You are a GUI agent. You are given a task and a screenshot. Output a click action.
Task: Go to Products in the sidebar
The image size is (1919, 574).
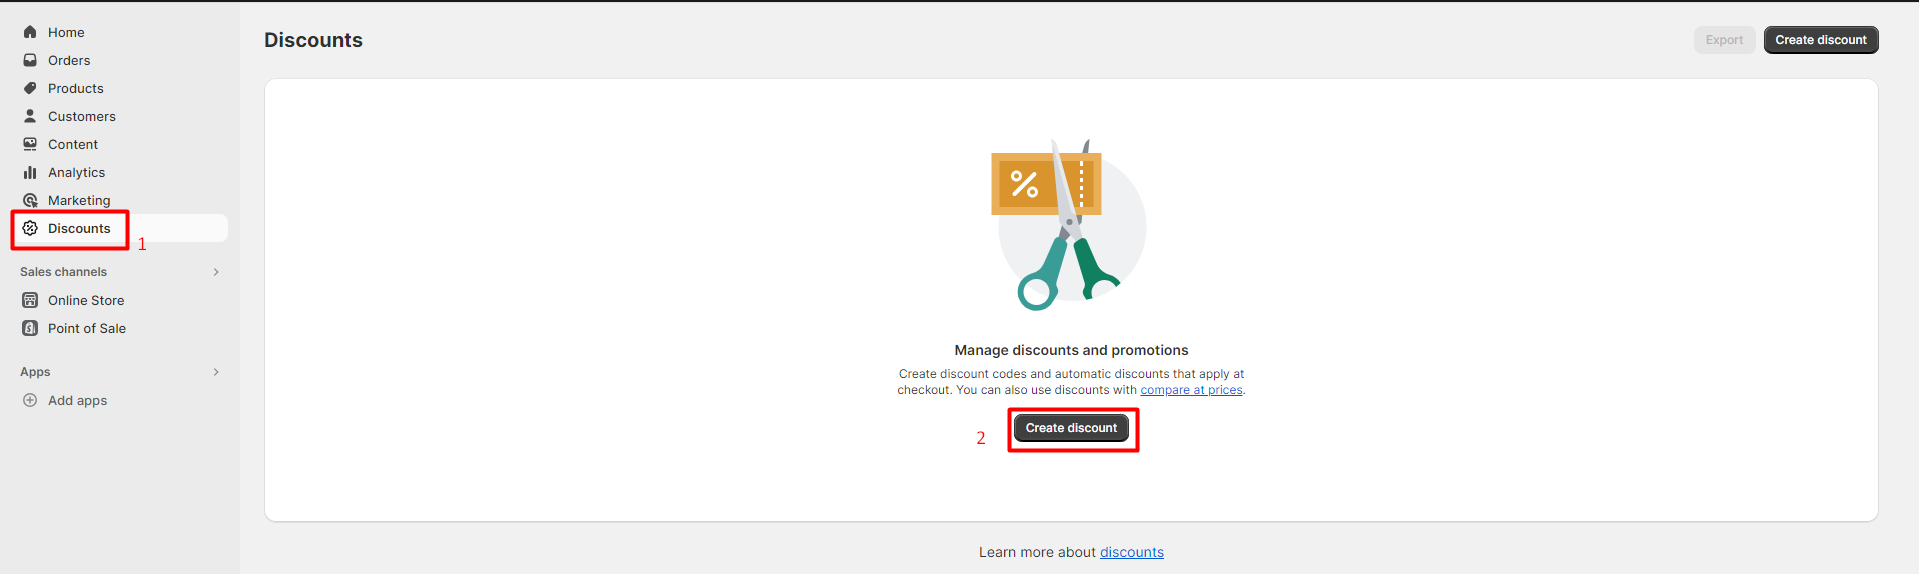120,88
